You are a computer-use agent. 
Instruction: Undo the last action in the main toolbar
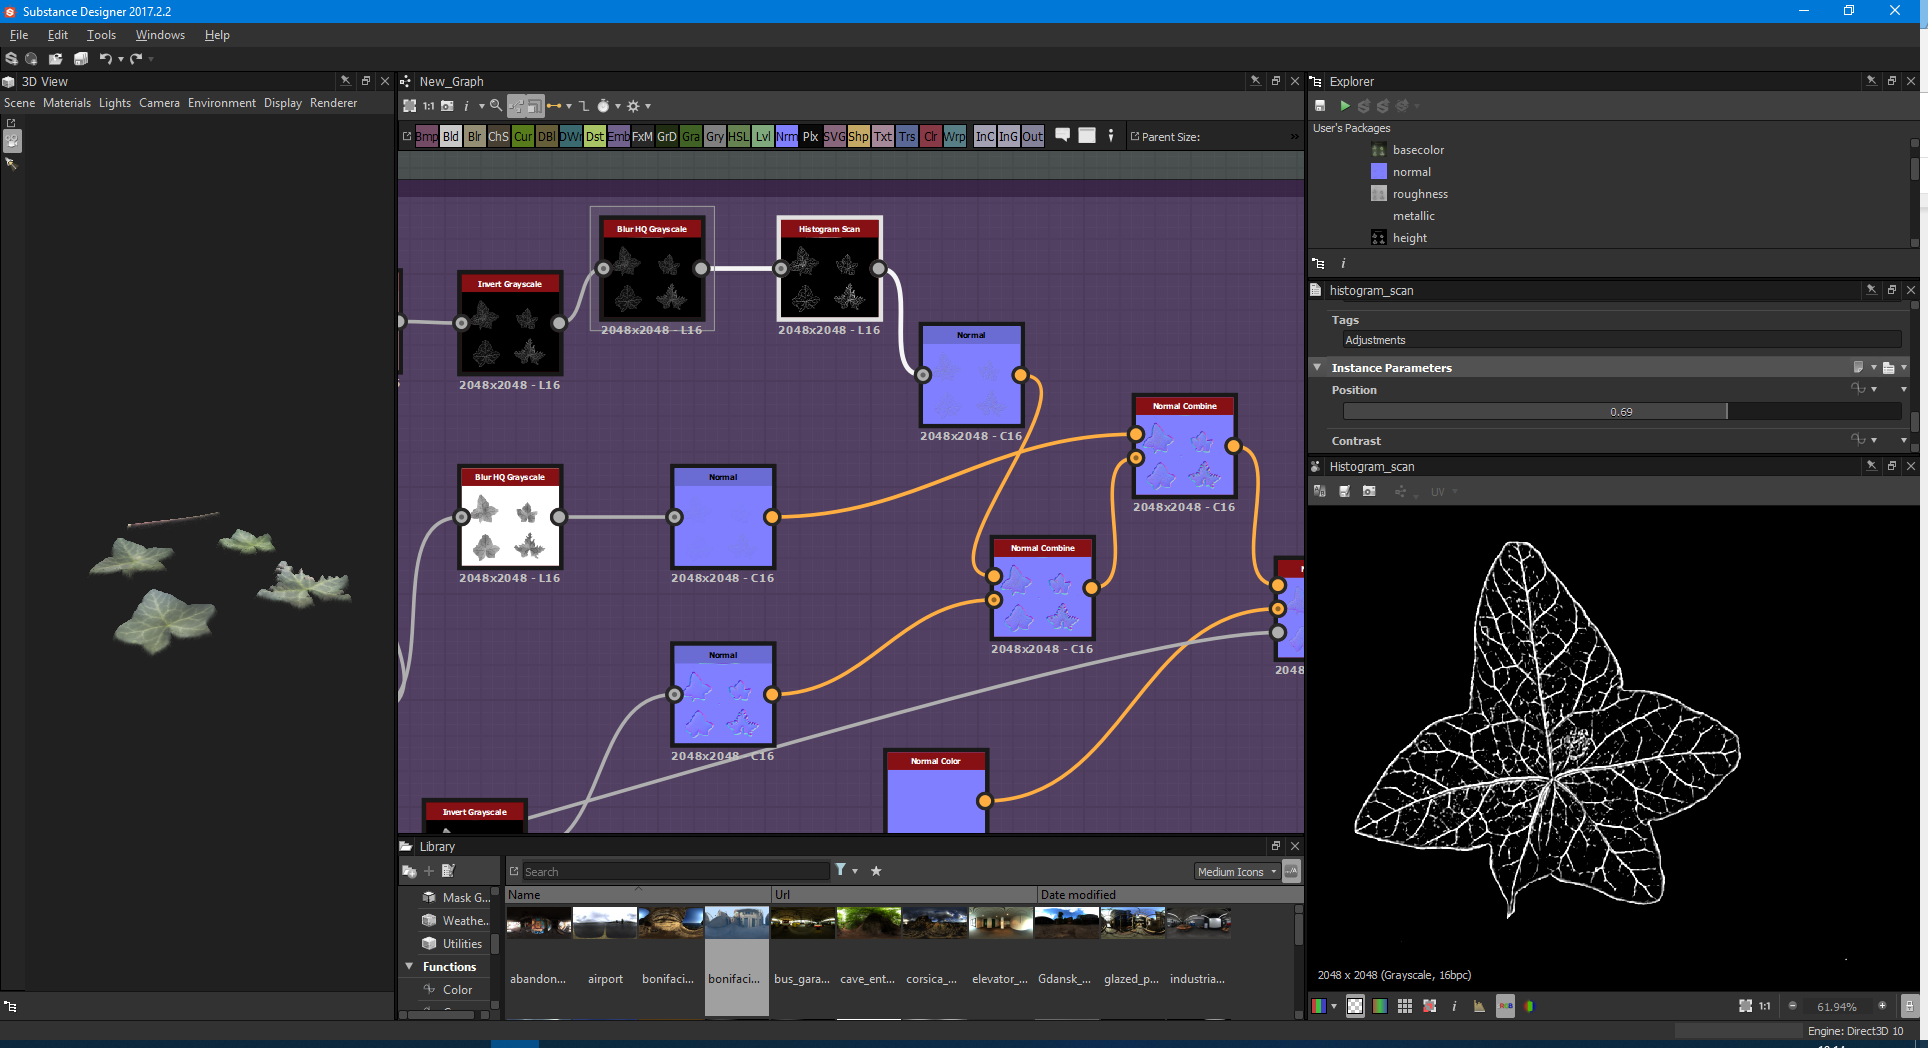(x=105, y=59)
